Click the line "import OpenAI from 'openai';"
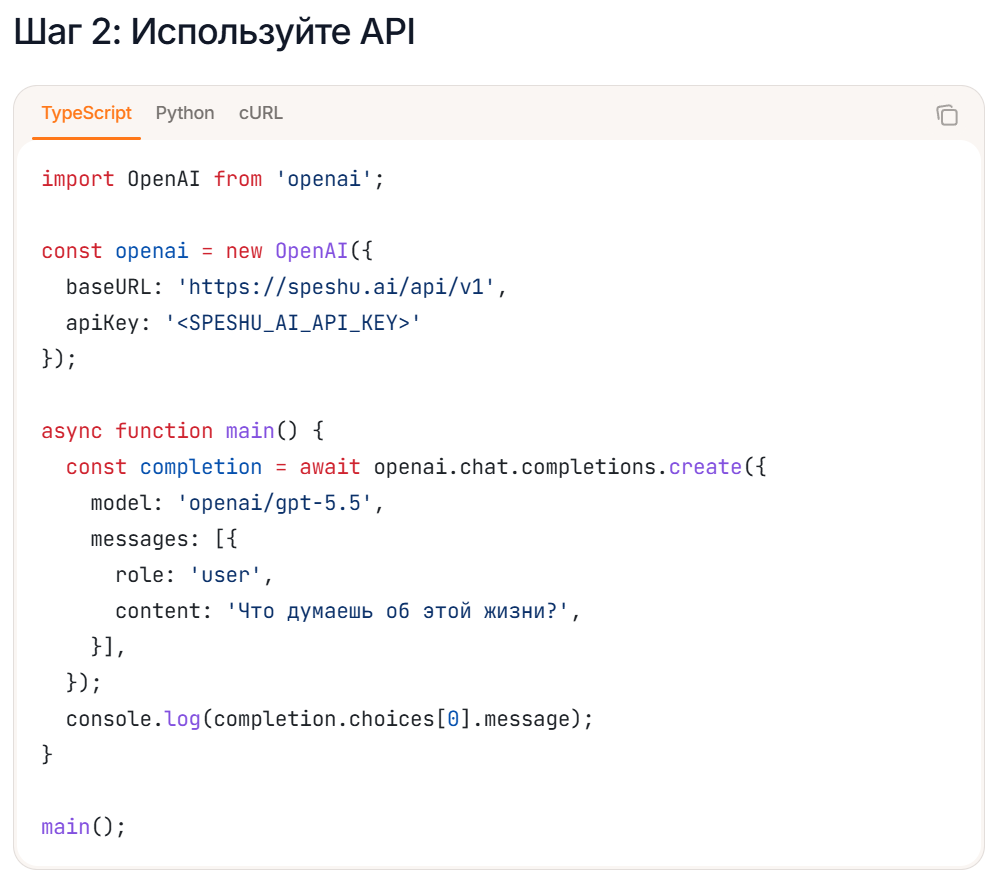This screenshot has width=996, height=885. click(x=213, y=179)
